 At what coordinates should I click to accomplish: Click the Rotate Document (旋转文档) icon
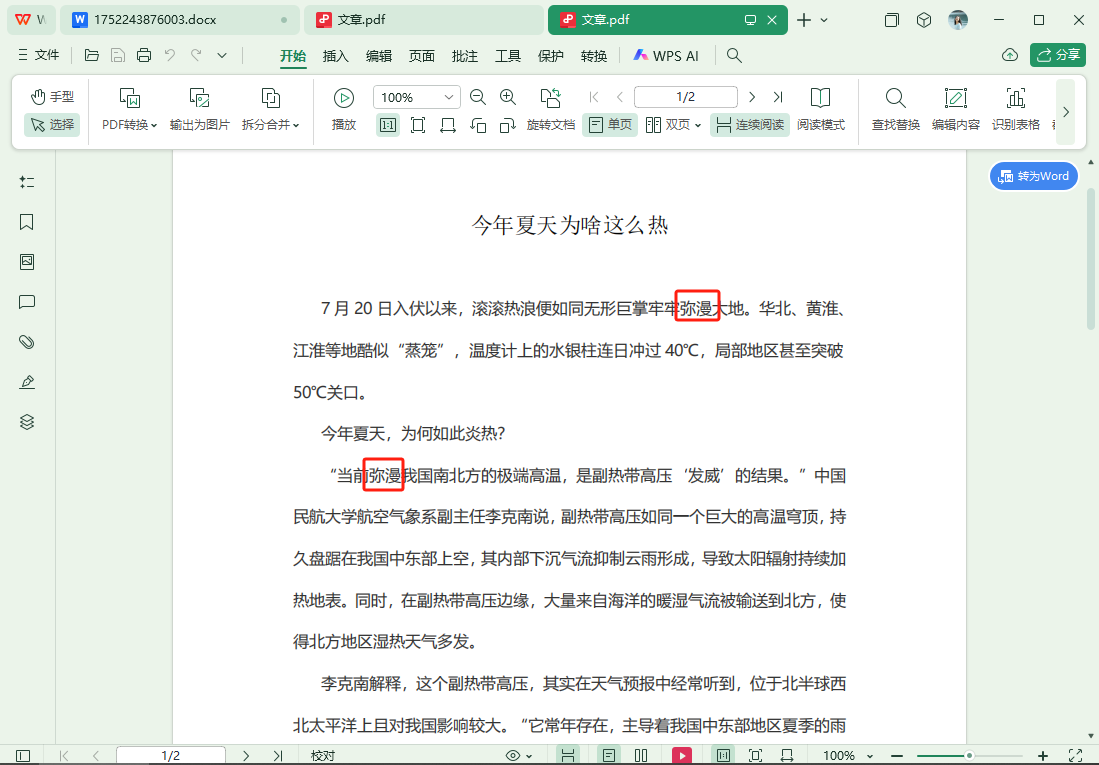(550, 99)
